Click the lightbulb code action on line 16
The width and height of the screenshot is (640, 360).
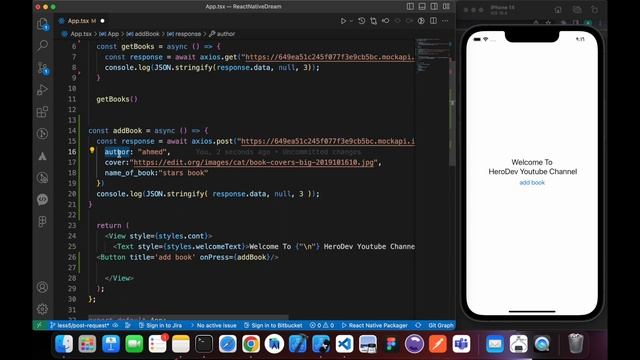tap(92, 151)
